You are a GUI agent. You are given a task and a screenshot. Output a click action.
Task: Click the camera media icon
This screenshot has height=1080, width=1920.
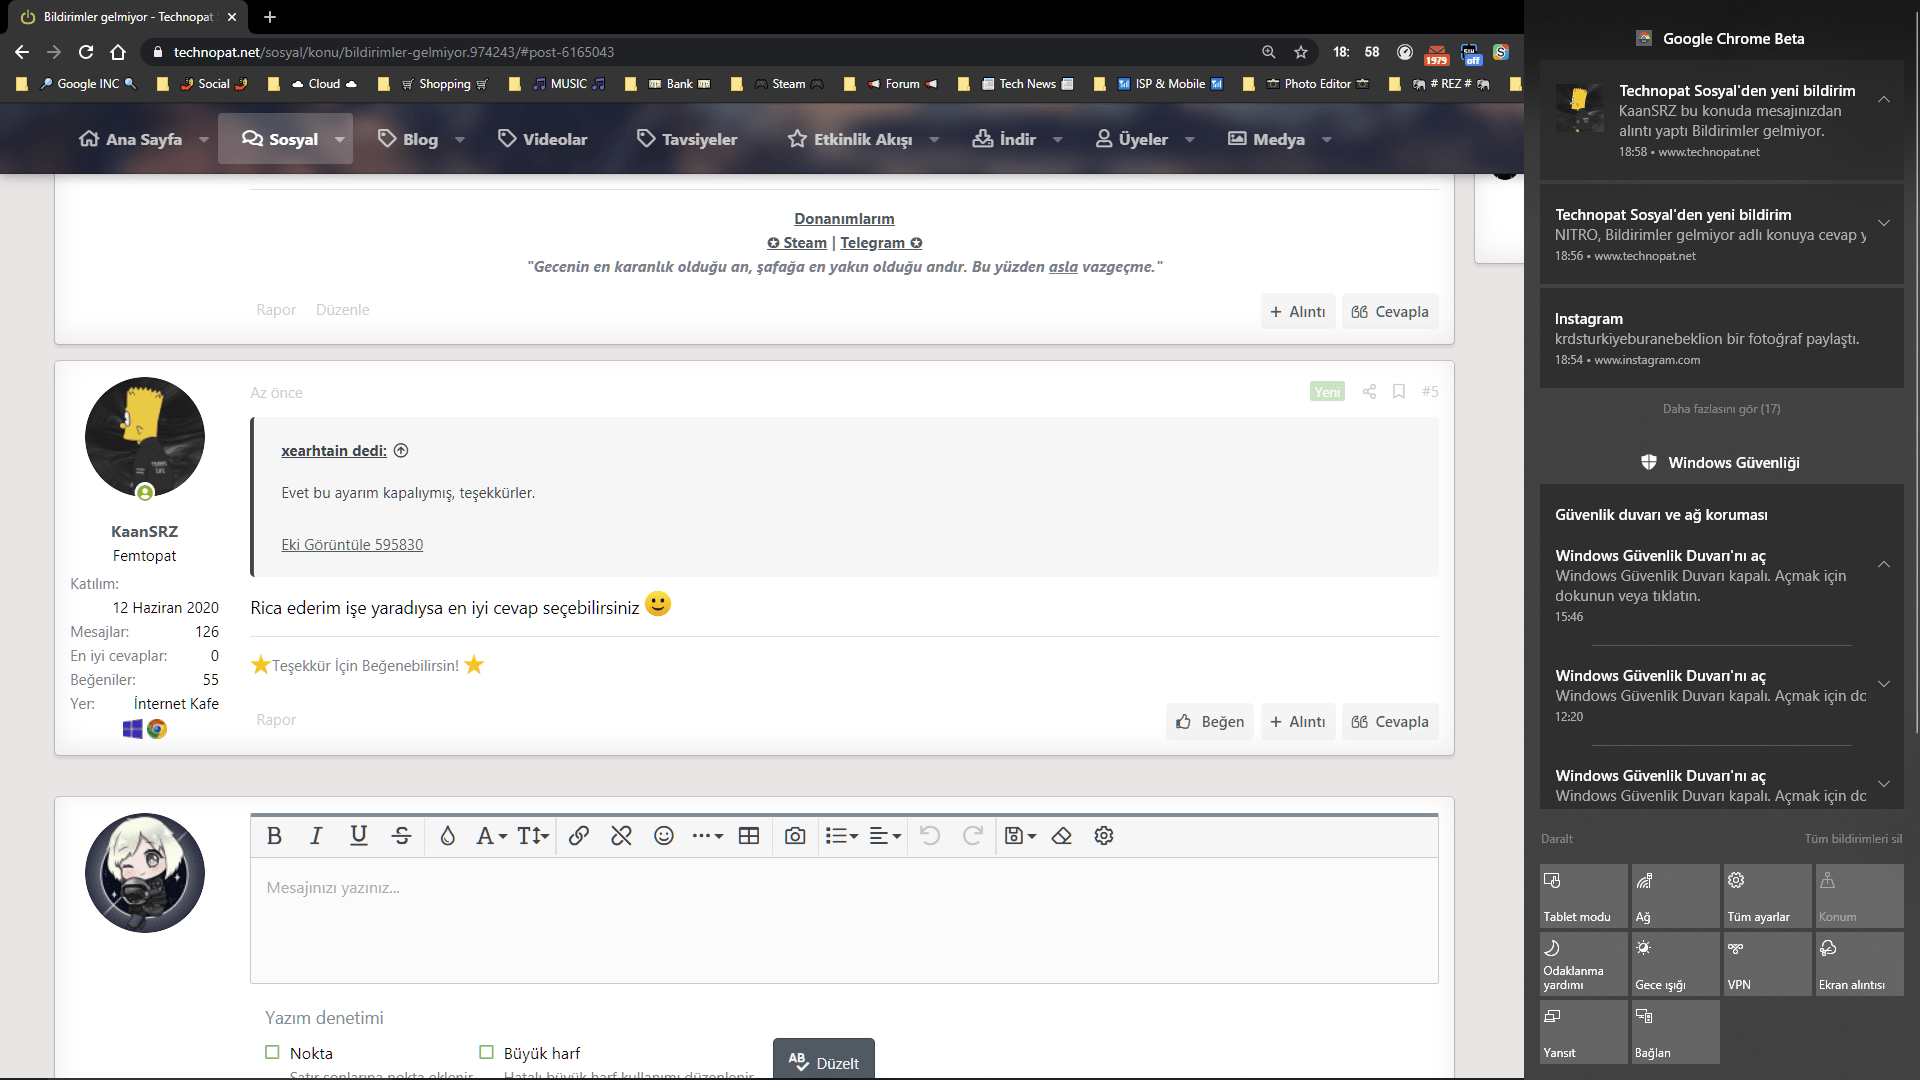pos(795,836)
